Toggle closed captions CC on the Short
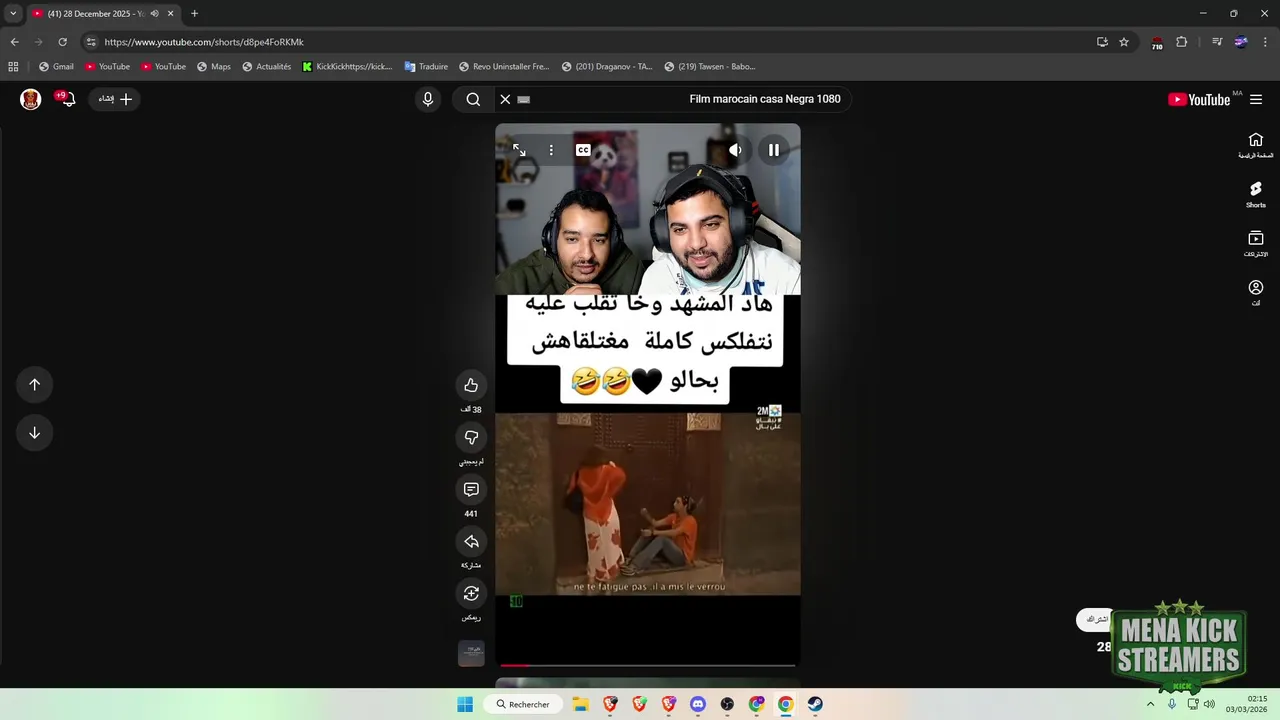This screenshot has width=1280, height=720. coord(583,150)
